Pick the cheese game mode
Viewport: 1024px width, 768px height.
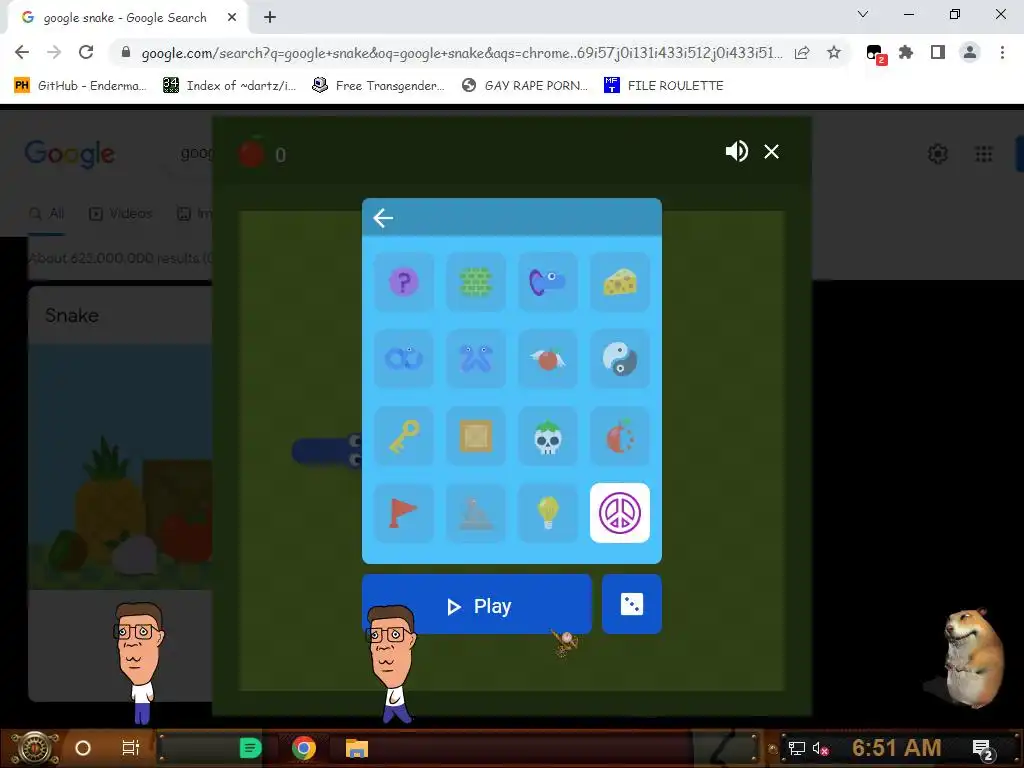620,282
